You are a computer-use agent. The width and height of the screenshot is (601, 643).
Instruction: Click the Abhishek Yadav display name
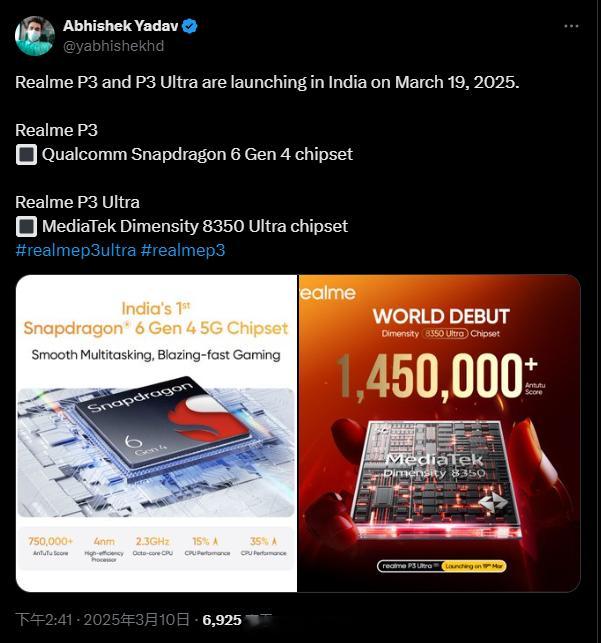[121, 26]
